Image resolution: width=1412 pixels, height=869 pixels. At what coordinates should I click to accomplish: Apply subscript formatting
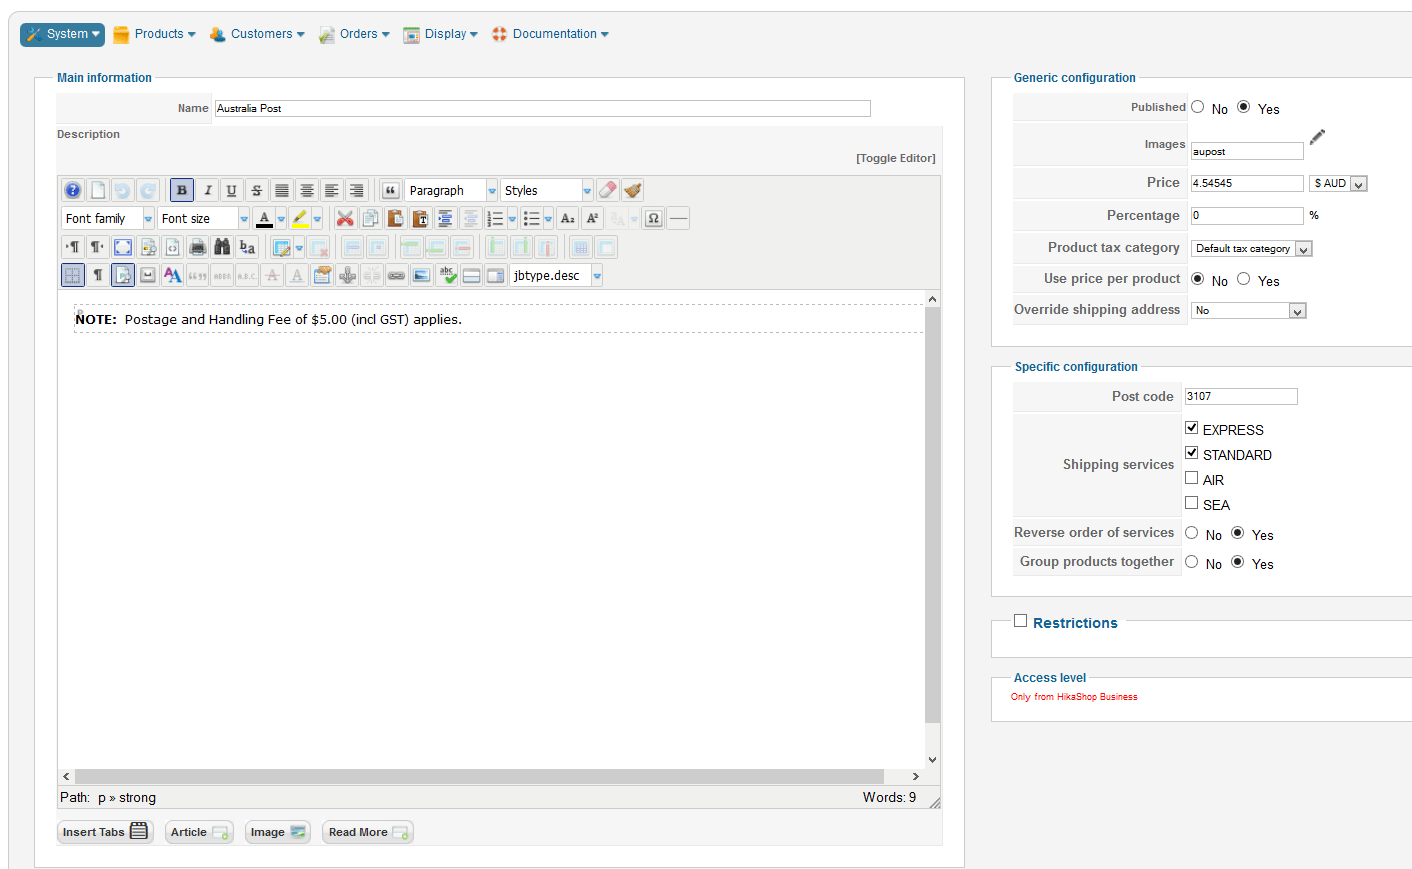click(568, 218)
